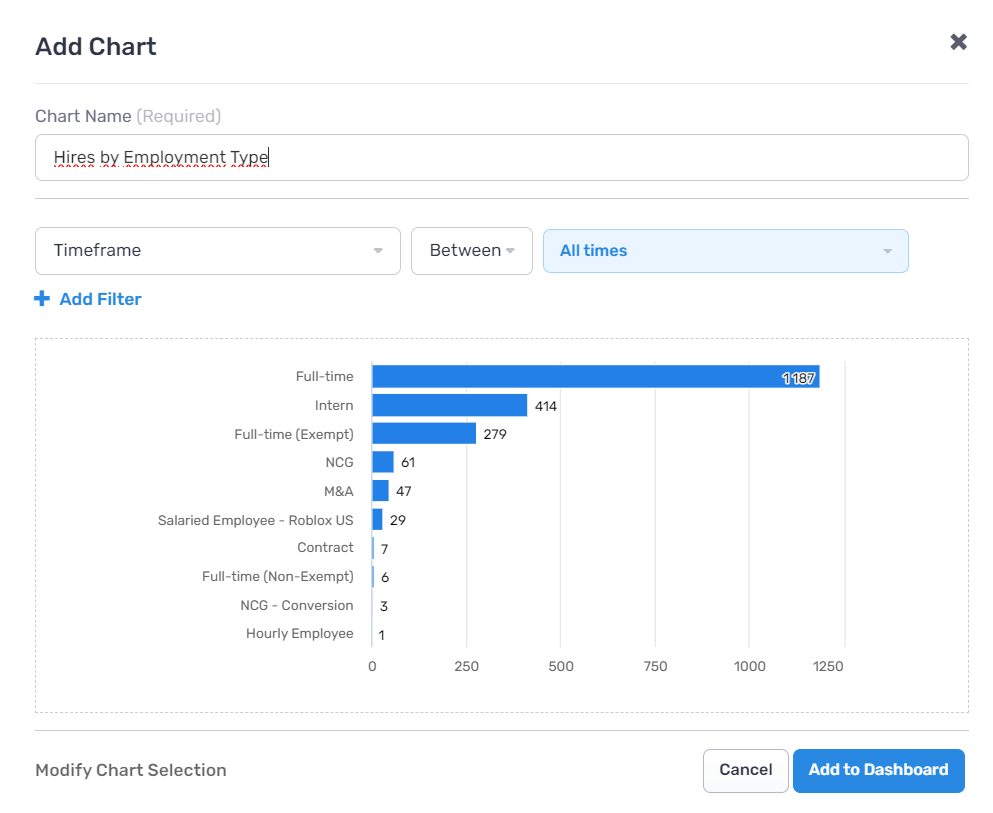This screenshot has height=813, width=993.
Task: Click the Between dropdown caret
Action: [x=510, y=251]
